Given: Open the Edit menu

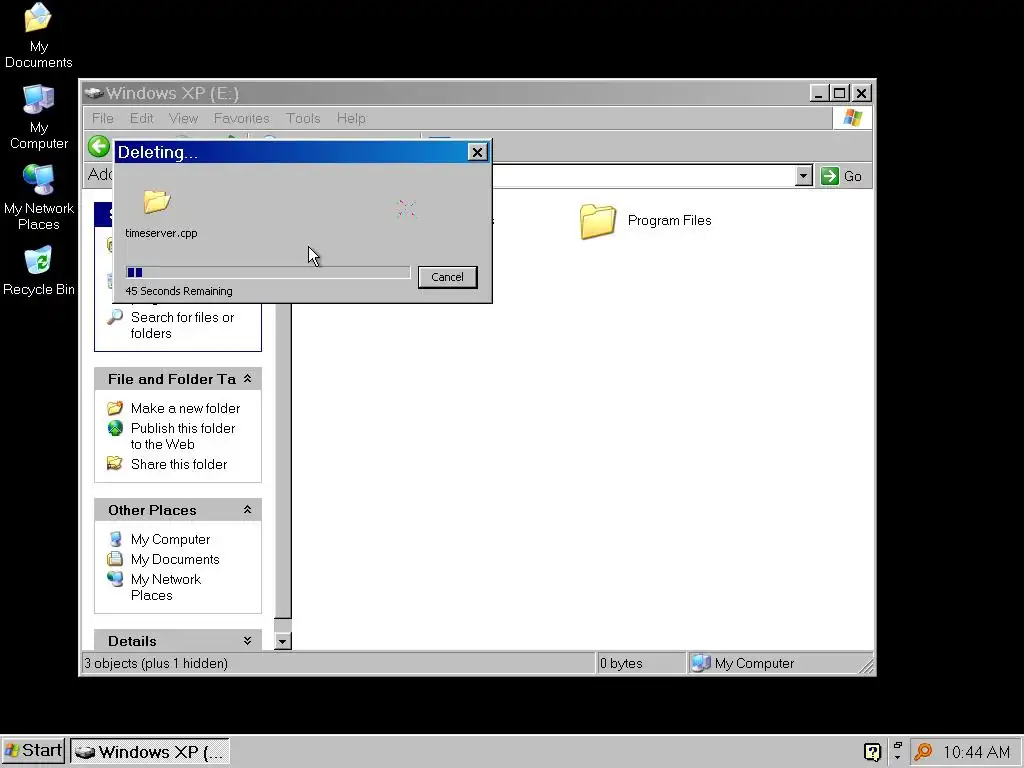Looking at the screenshot, I should click(x=141, y=118).
